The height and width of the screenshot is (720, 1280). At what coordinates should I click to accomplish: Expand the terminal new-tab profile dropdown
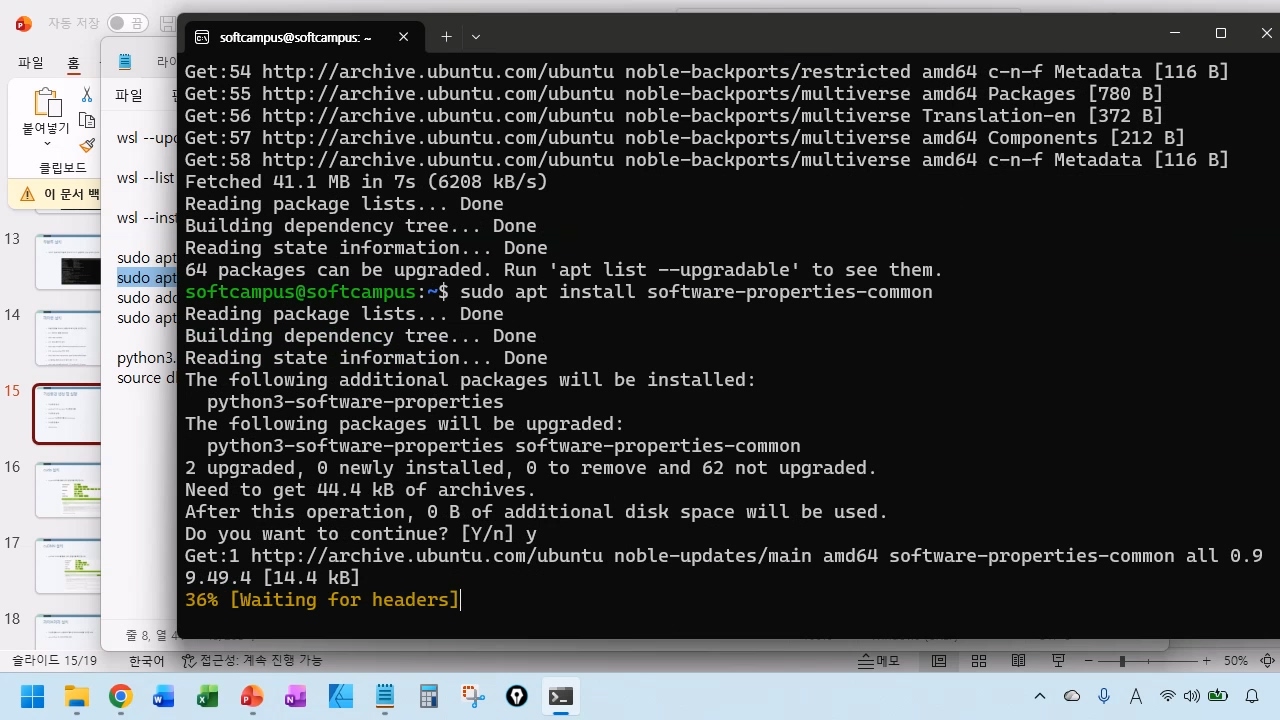click(476, 37)
